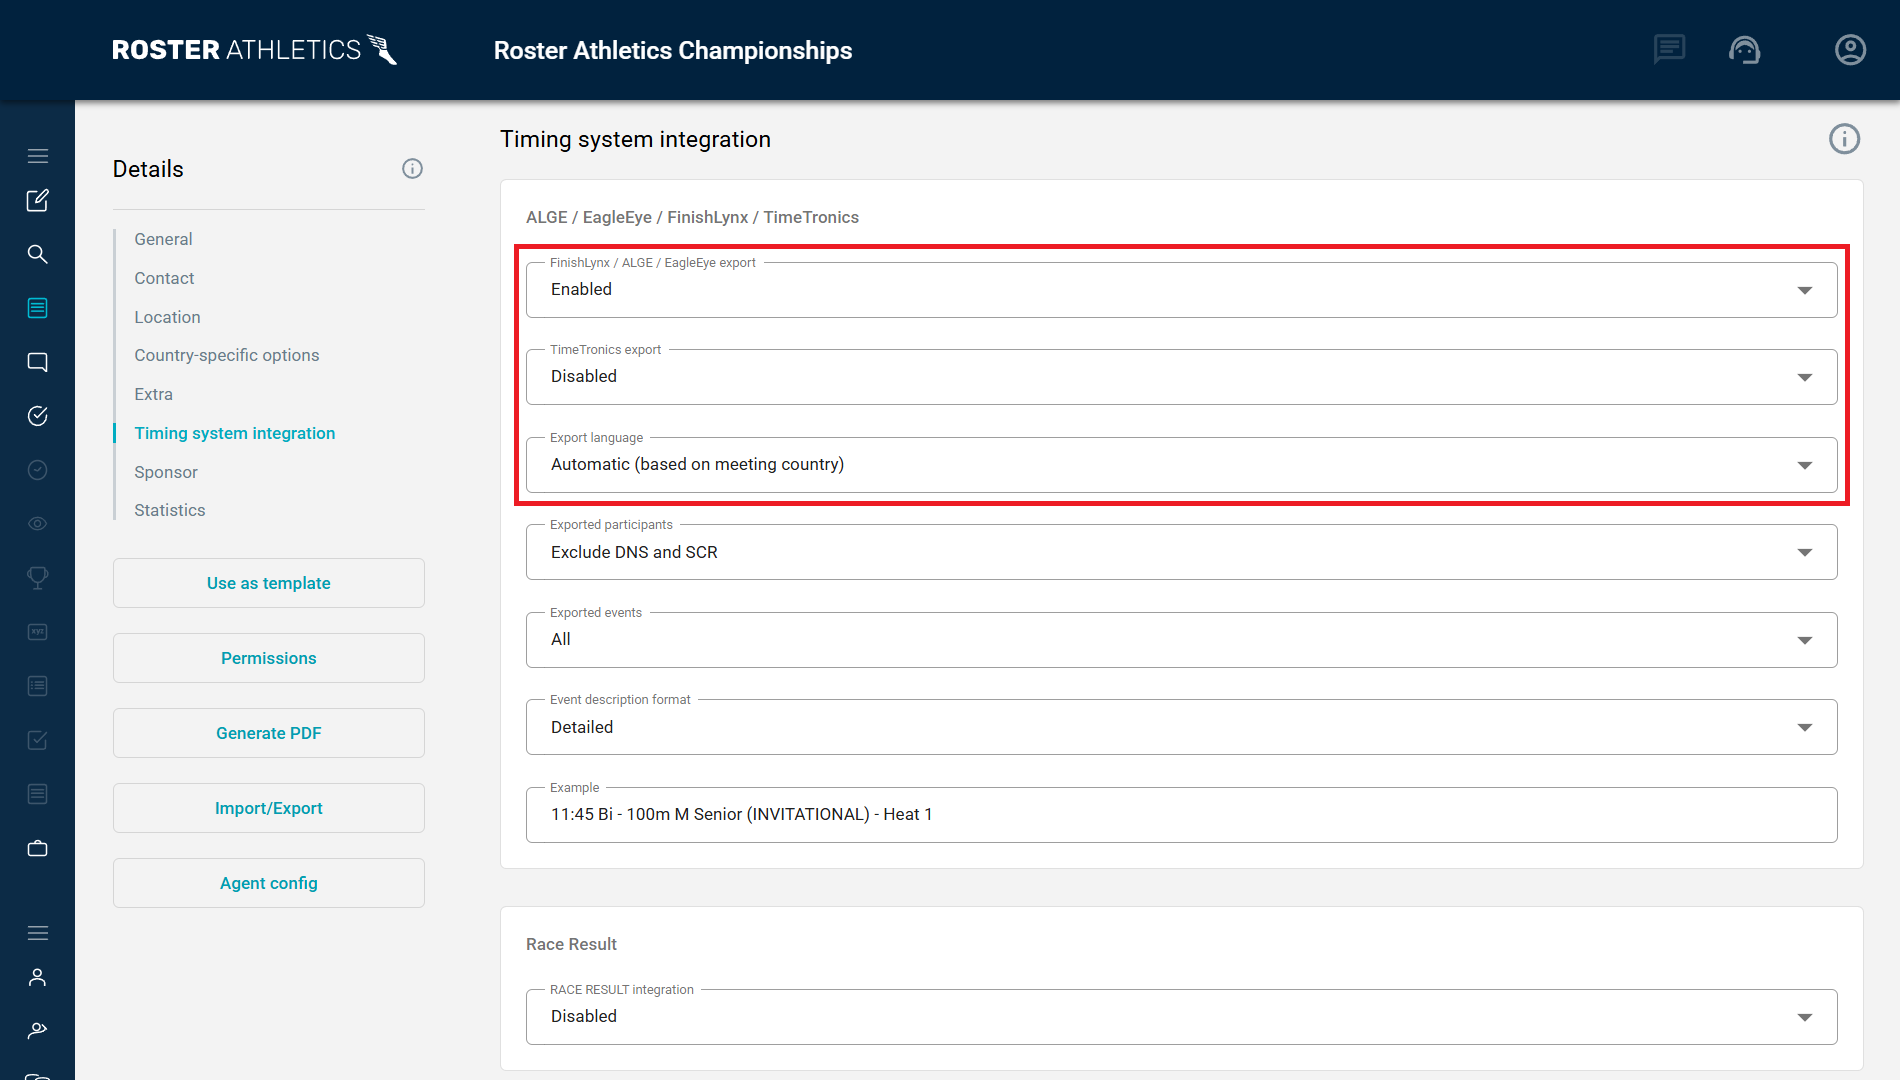The image size is (1900, 1080).
Task: Click the Roster Athletics logo
Action: pos(254,50)
